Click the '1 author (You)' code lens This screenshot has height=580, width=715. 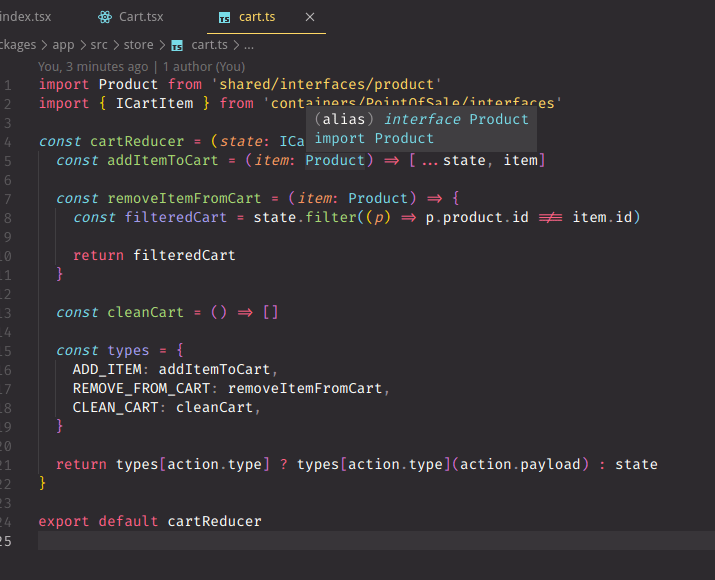click(204, 67)
